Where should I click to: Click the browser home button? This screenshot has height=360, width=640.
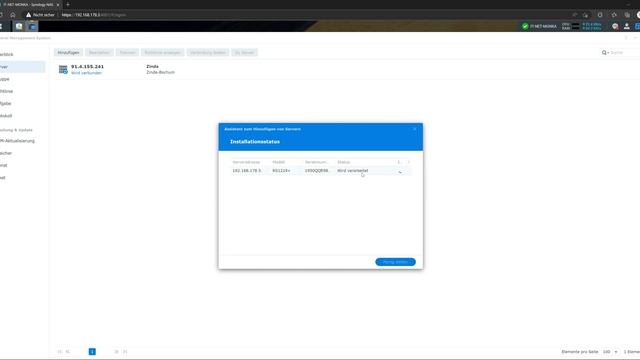coord(13,15)
